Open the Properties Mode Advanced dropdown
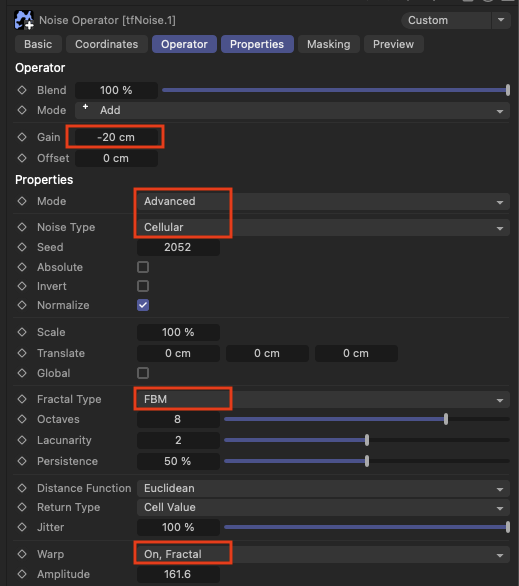The height and width of the screenshot is (586, 519). (x=323, y=201)
